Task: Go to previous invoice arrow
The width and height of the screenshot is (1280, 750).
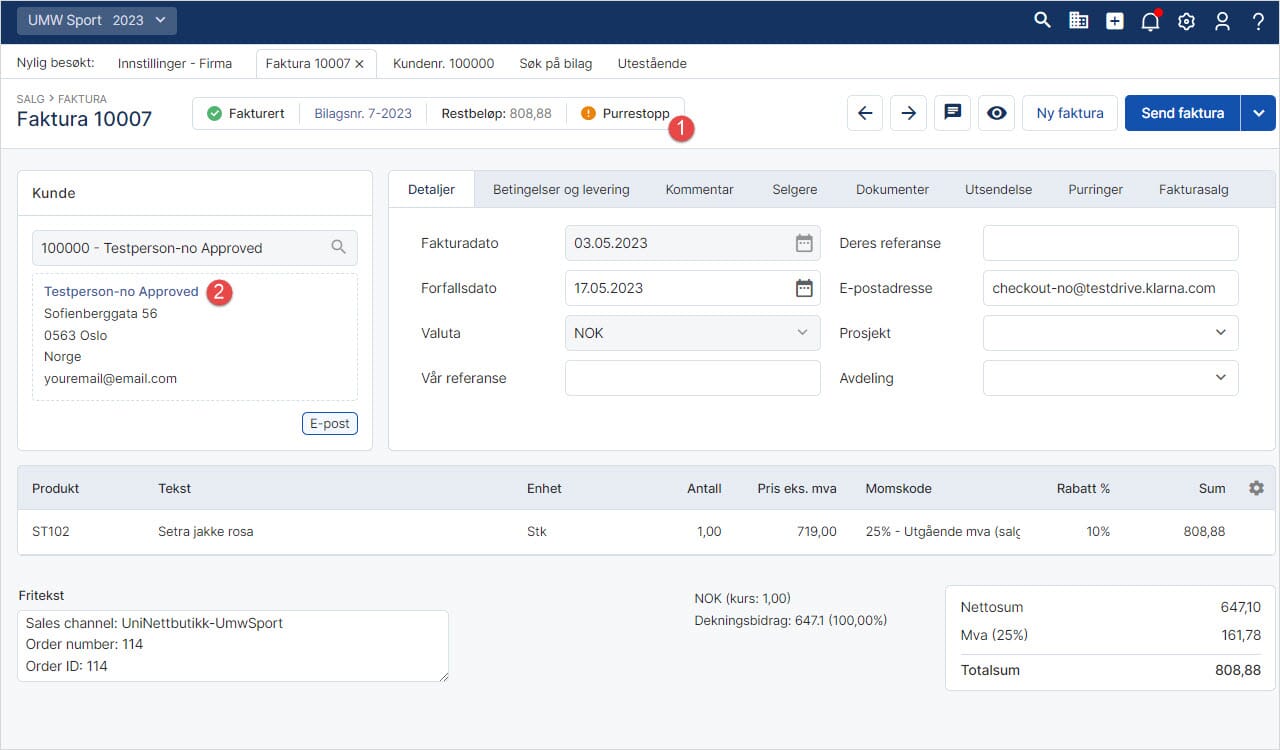Action: tap(865, 113)
